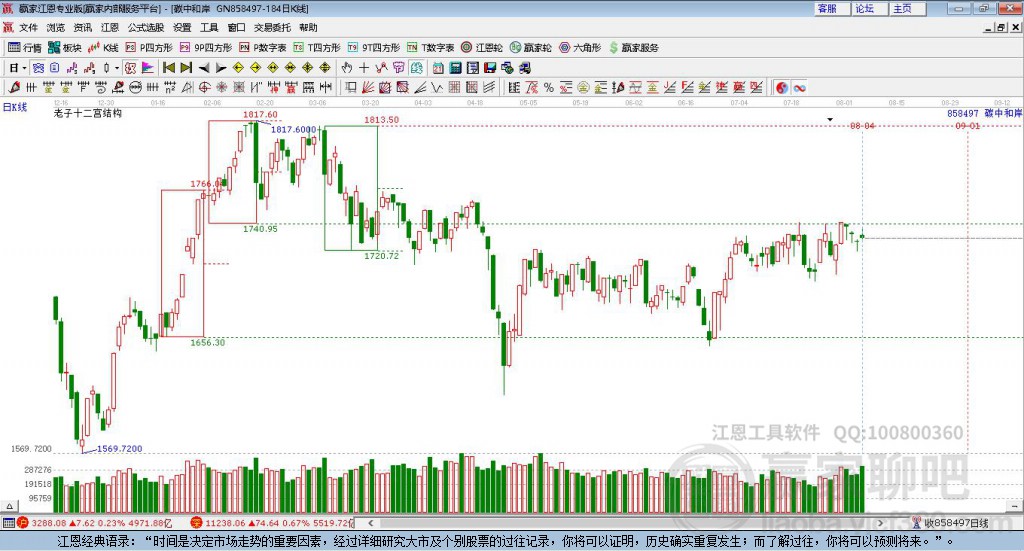Toggle the blue infinity symbol button
1024x551 pixels.
799,87
